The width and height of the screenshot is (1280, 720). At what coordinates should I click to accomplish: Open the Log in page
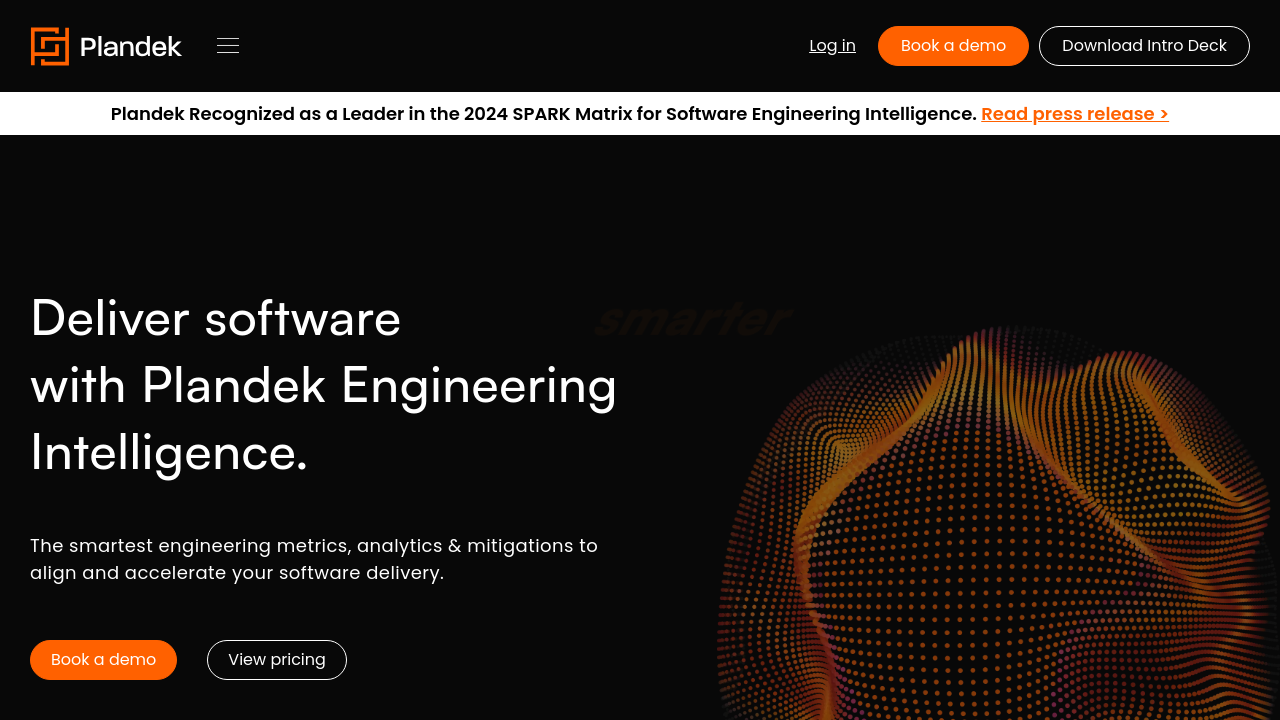coord(832,46)
